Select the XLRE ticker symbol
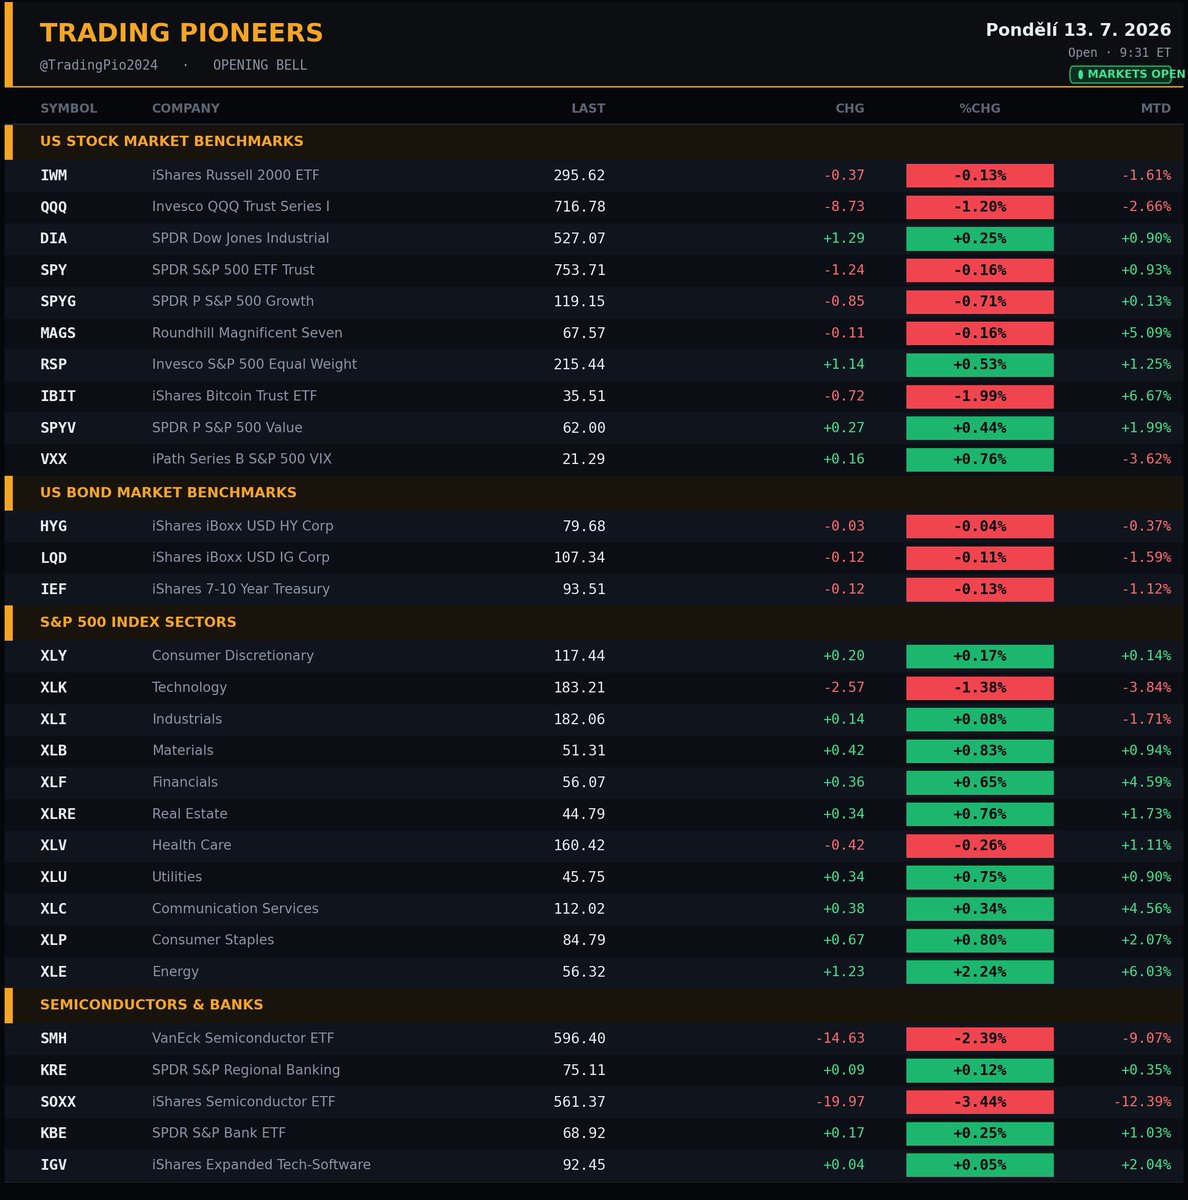Screen dimensions: 1188x1200 (58, 814)
